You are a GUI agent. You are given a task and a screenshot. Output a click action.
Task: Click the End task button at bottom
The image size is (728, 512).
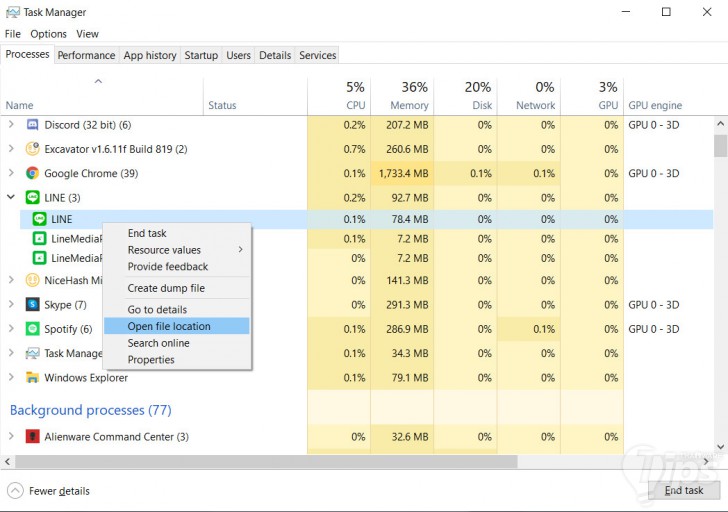click(x=684, y=490)
